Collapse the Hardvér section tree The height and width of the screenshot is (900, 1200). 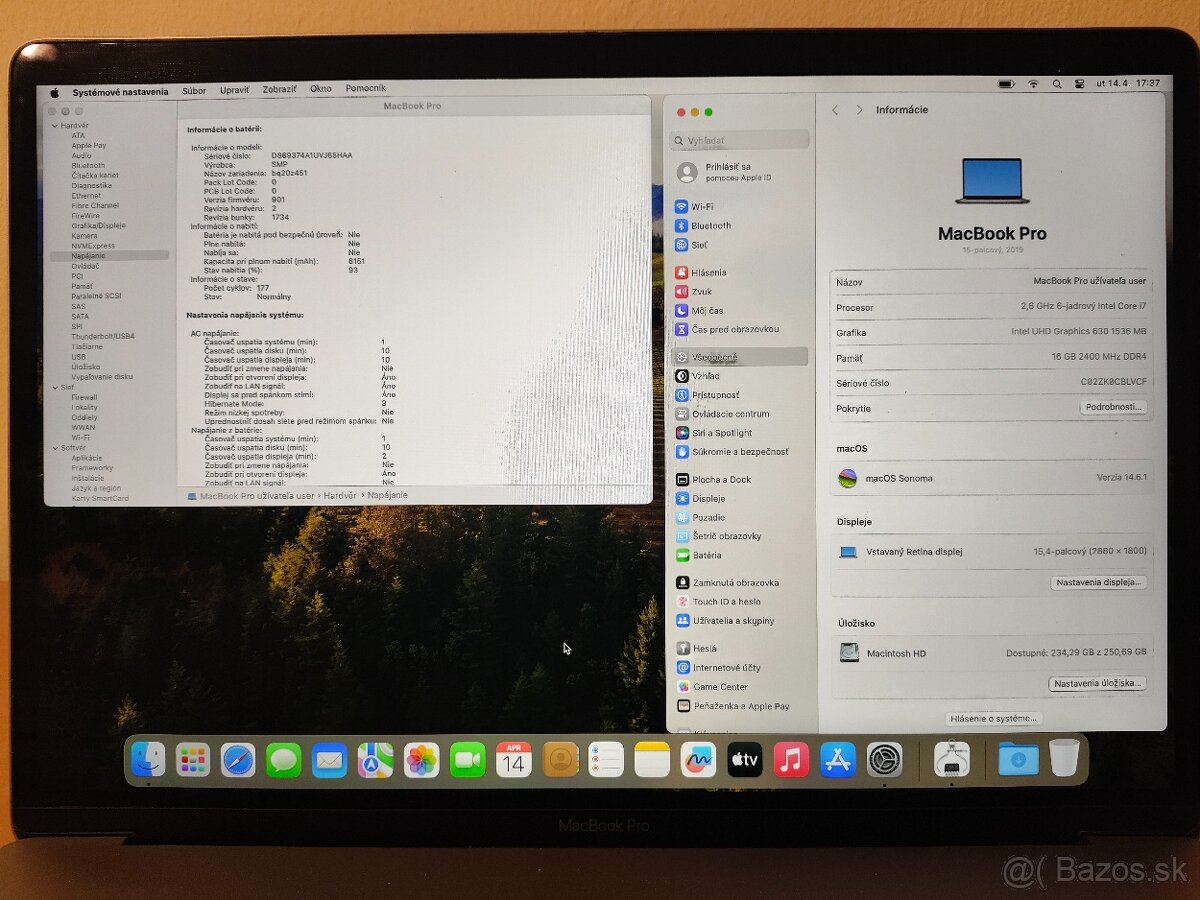(x=58, y=125)
